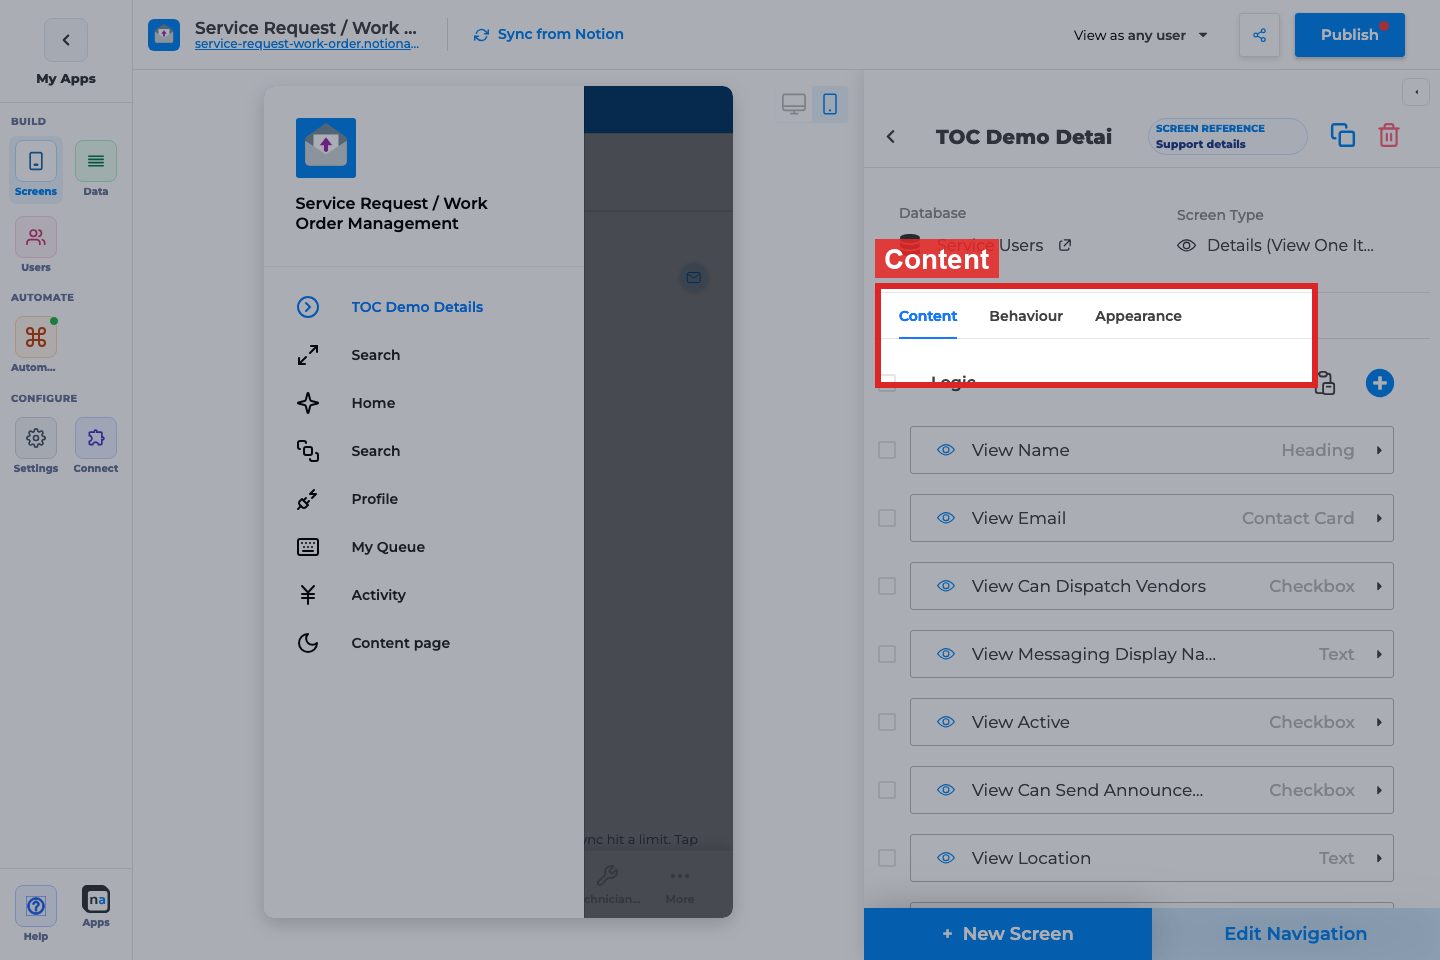Click the paste clipboard icon
This screenshot has height=960, width=1440.
click(x=1325, y=383)
